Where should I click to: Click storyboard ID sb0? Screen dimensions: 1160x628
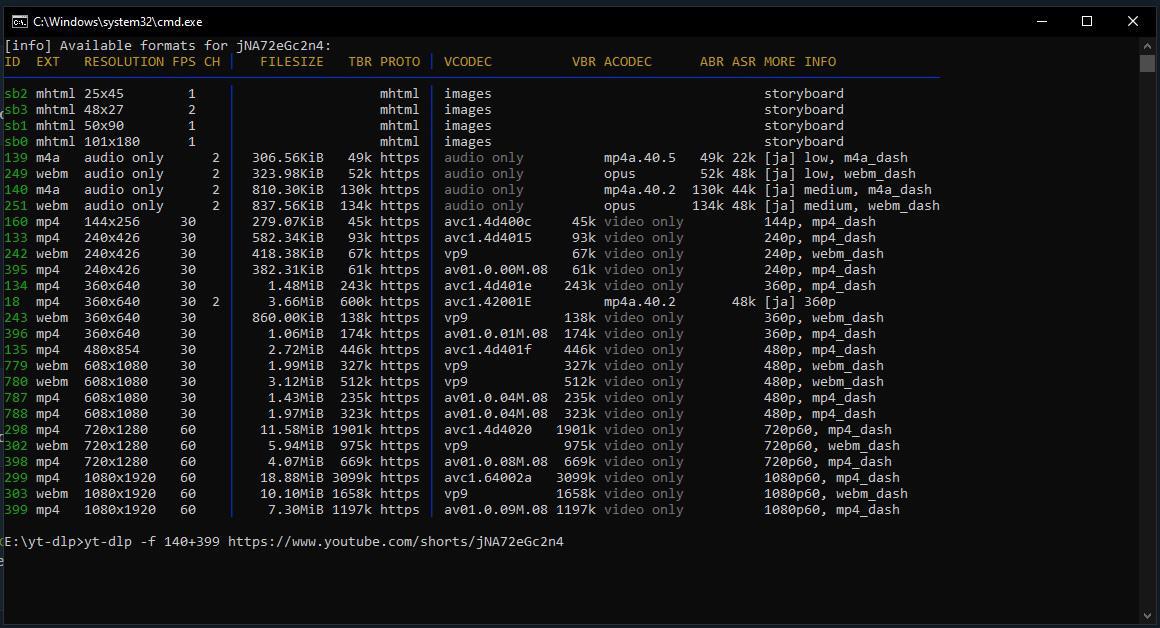[16, 142]
